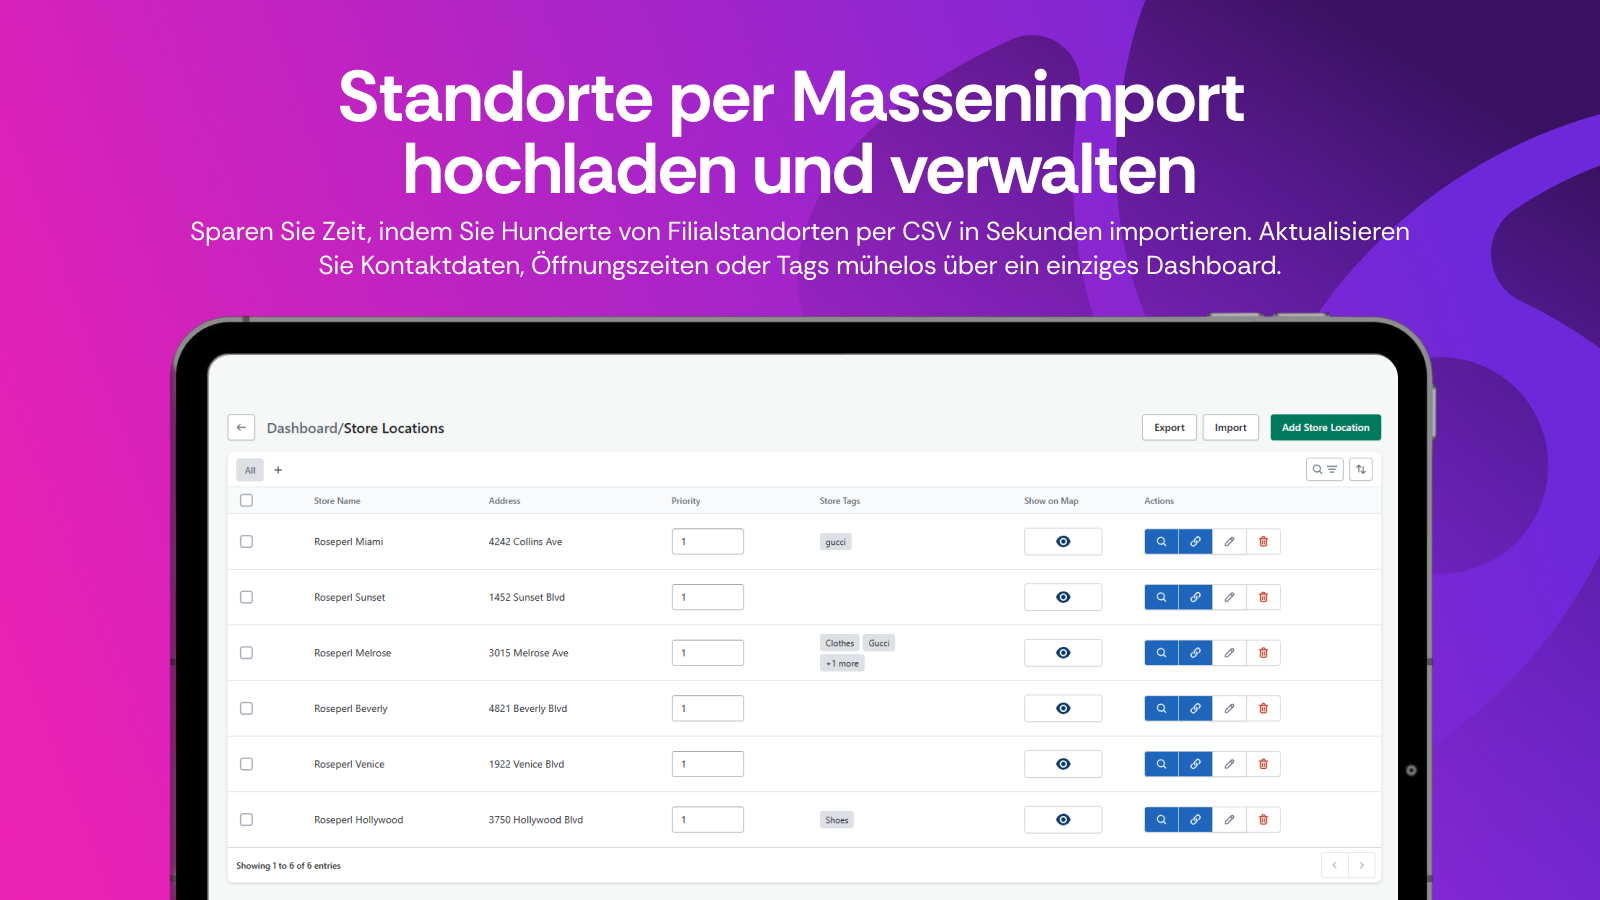The height and width of the screenshot is (900, 1600).
Task: Preview Roseperl Venice with magnifier icon
Action: tap(1161, 764)
